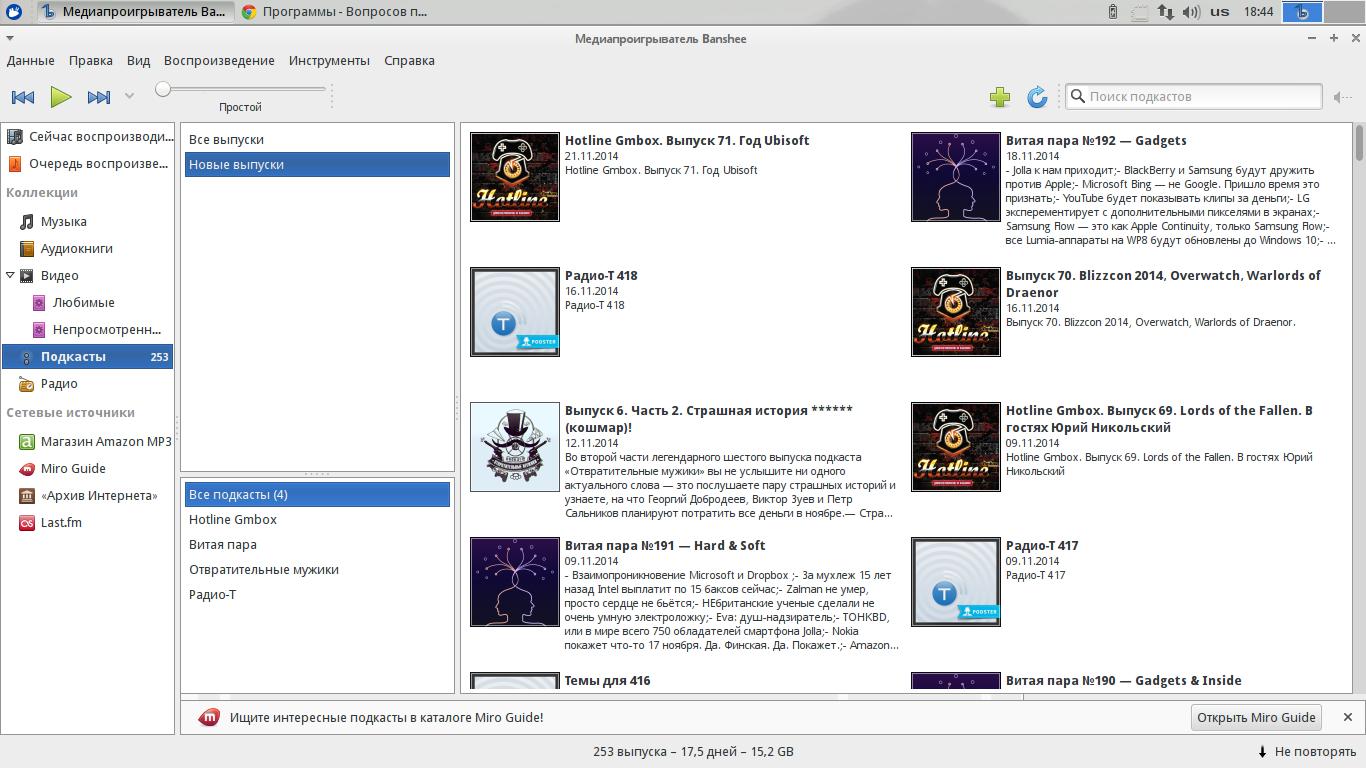Screen dimensions: 1366x768
Task: Open the playback order dropdown arrow beside Next
Action: (x=129, y=97)
